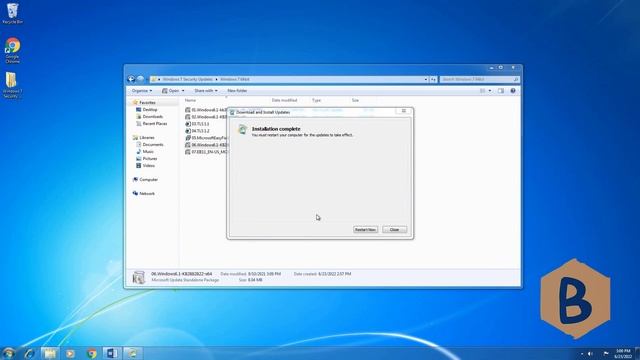640x360 pixels.
Task: Open the Pictures library
Action: pos(149,158)
